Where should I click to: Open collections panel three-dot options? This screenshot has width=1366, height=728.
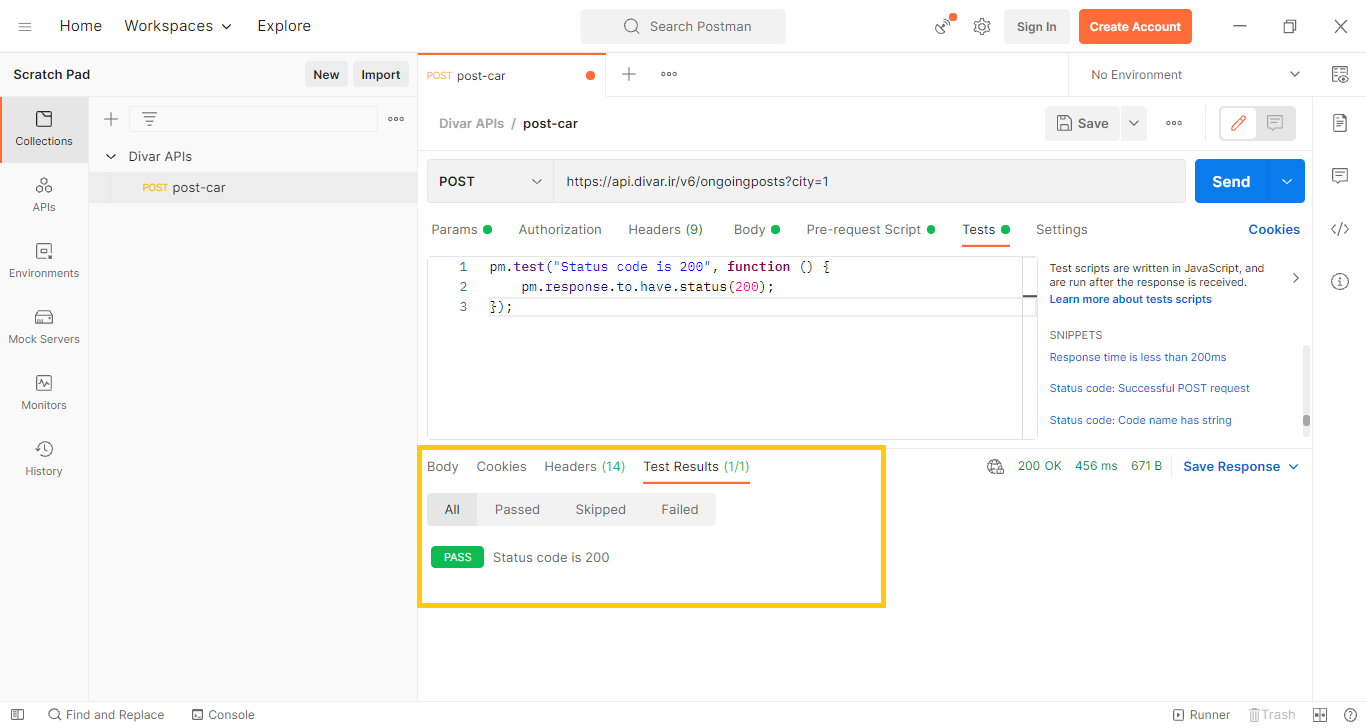pos(396,119)
